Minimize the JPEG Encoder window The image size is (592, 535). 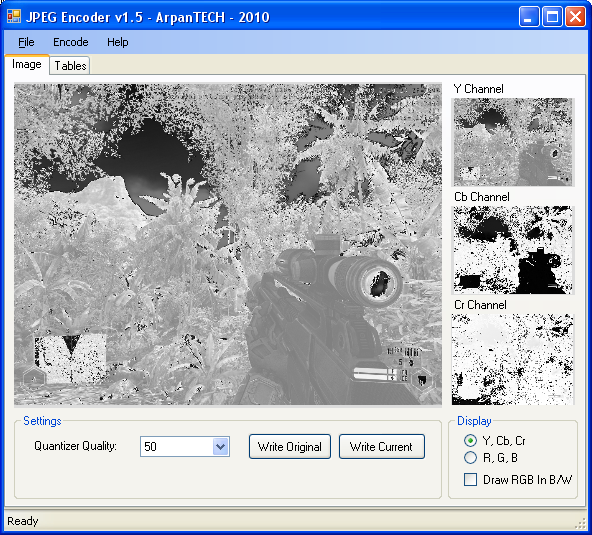pos(529,17)
